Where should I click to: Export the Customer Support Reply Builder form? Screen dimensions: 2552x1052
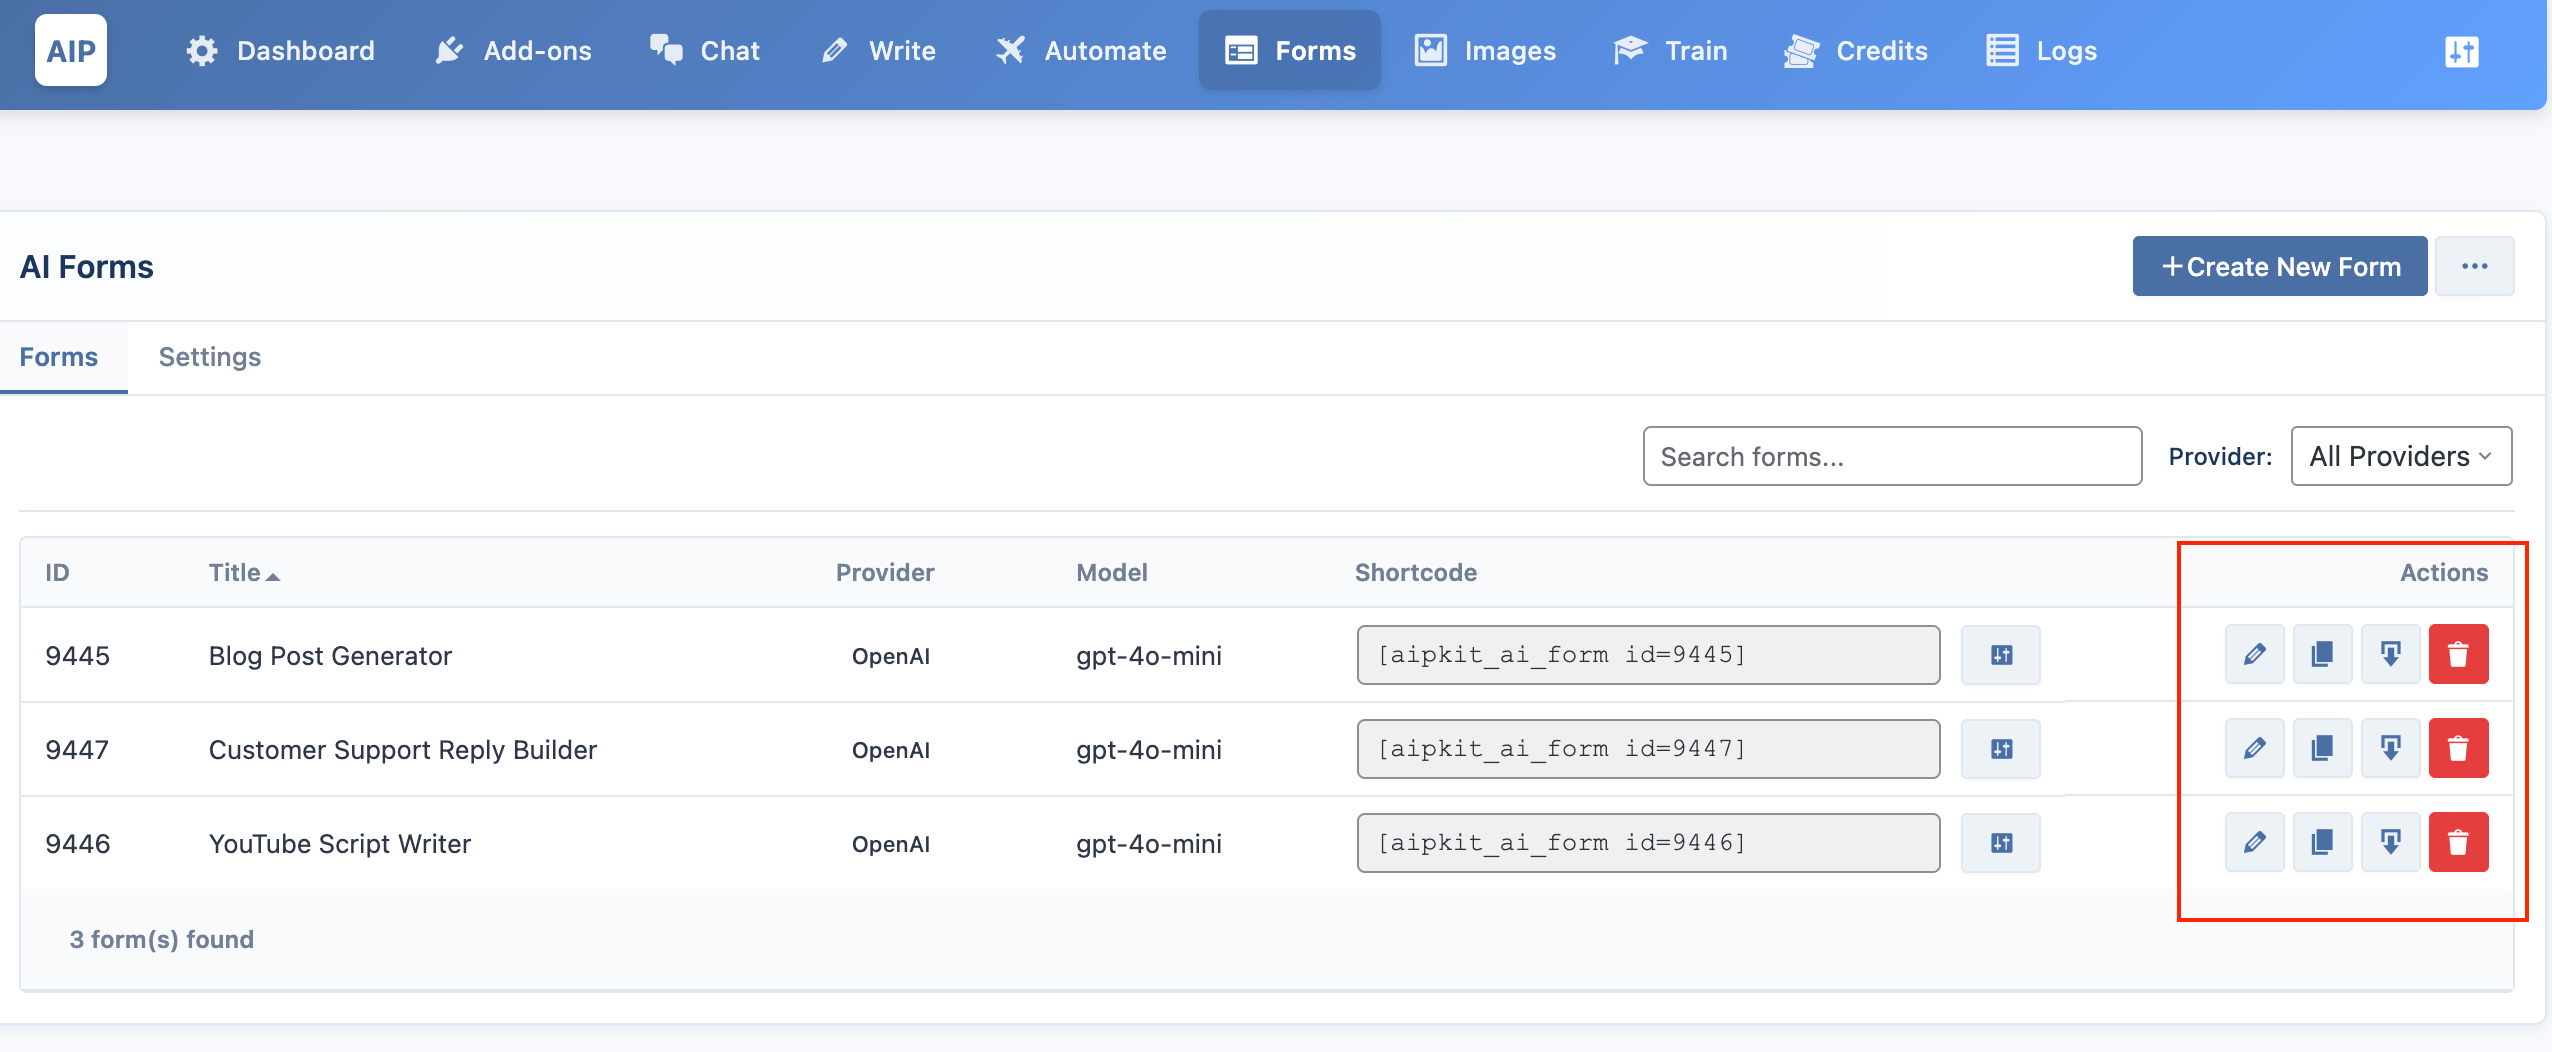2391,749
